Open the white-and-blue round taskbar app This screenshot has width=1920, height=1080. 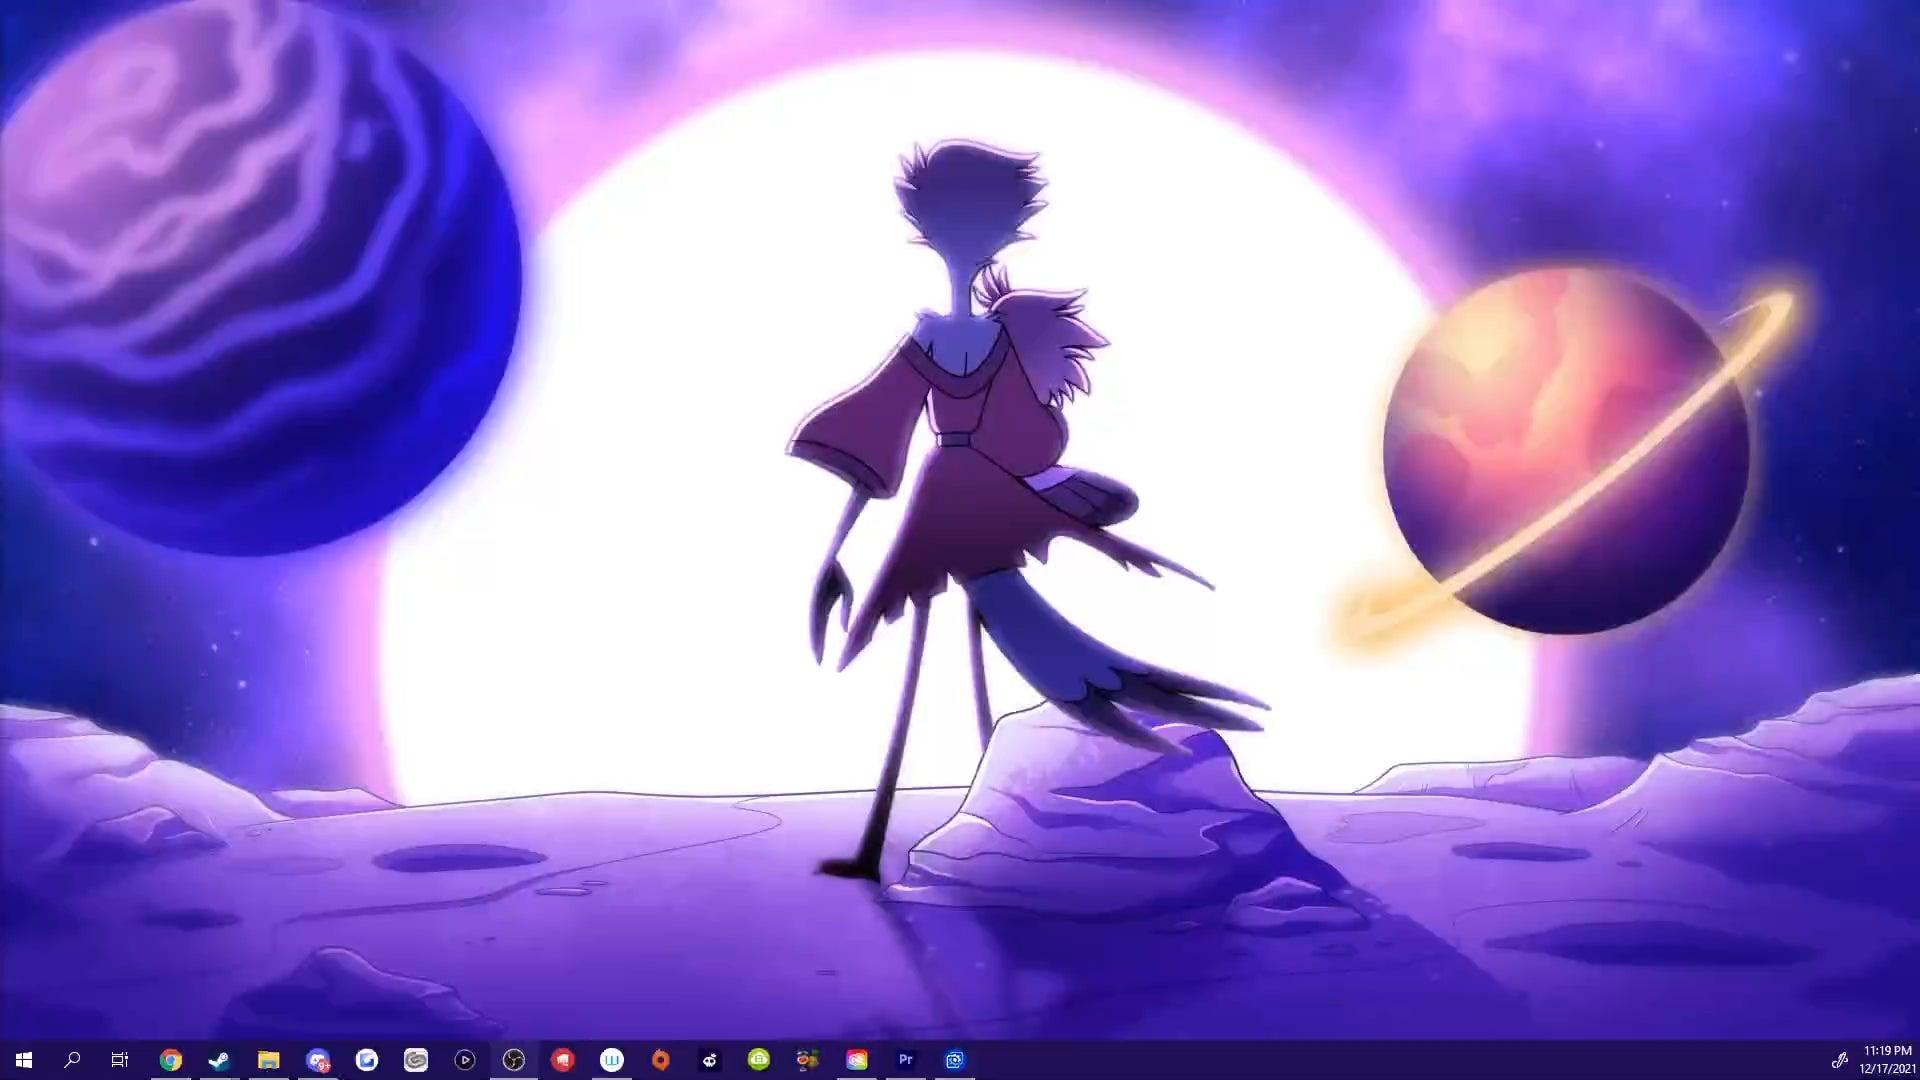pyautogui.click(x=367, y=1060)
